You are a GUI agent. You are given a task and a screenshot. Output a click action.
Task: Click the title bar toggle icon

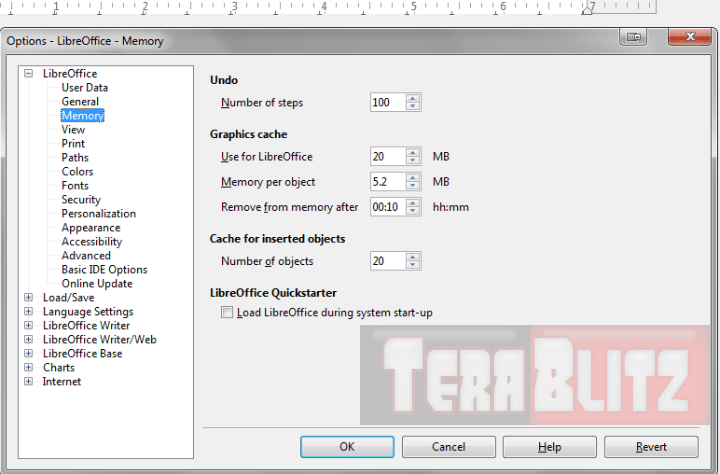[633, 37]
